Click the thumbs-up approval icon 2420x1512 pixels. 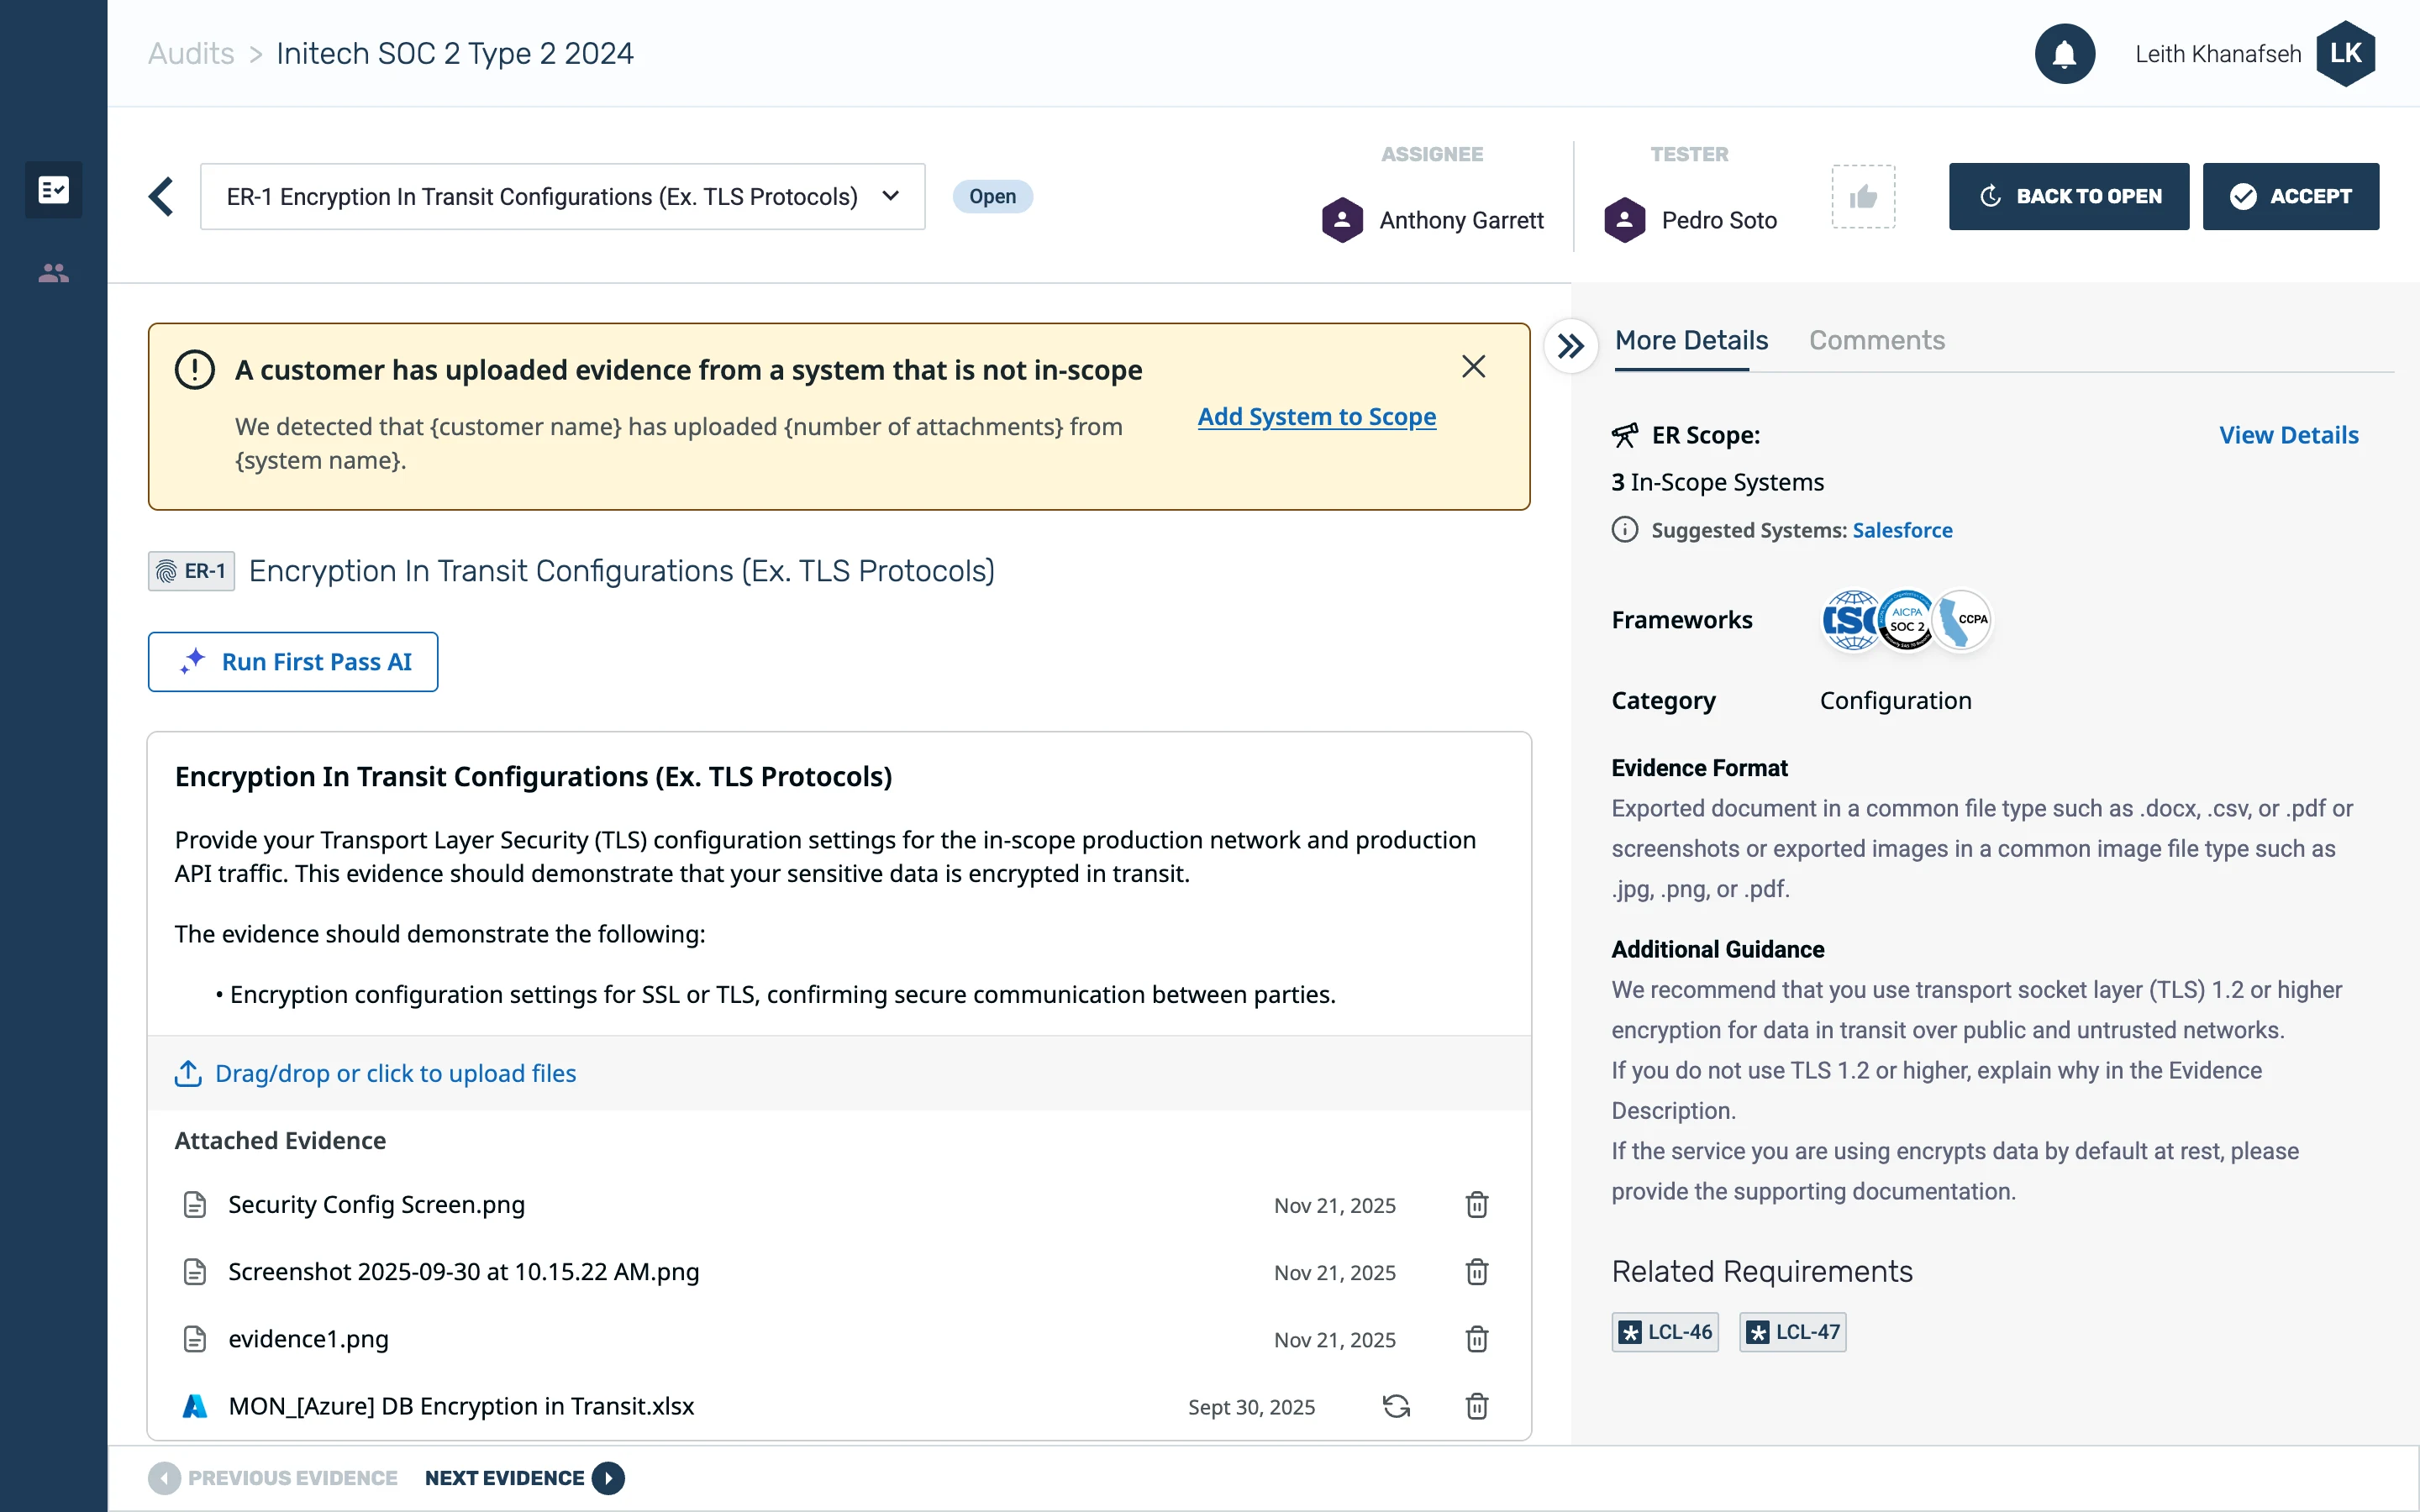tap(1863, 197)
